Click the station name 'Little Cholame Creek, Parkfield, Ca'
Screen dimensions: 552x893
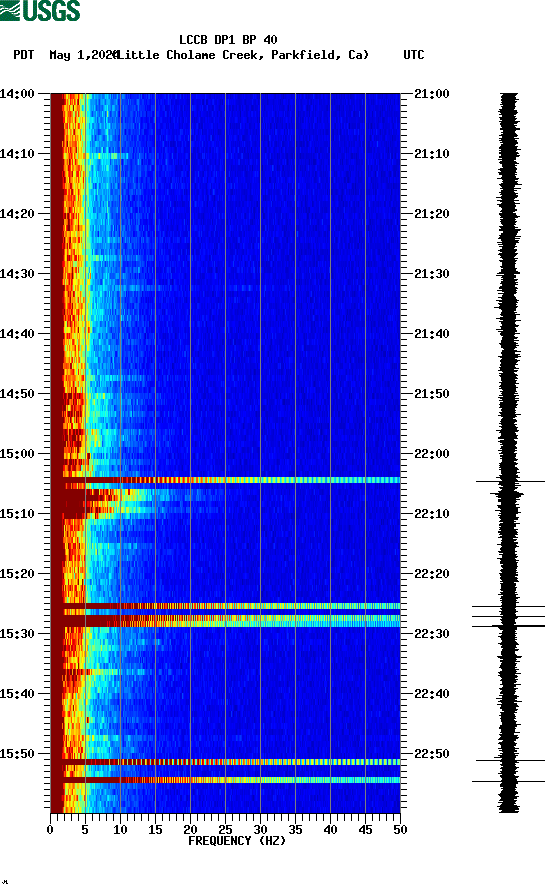click(243, 55)
